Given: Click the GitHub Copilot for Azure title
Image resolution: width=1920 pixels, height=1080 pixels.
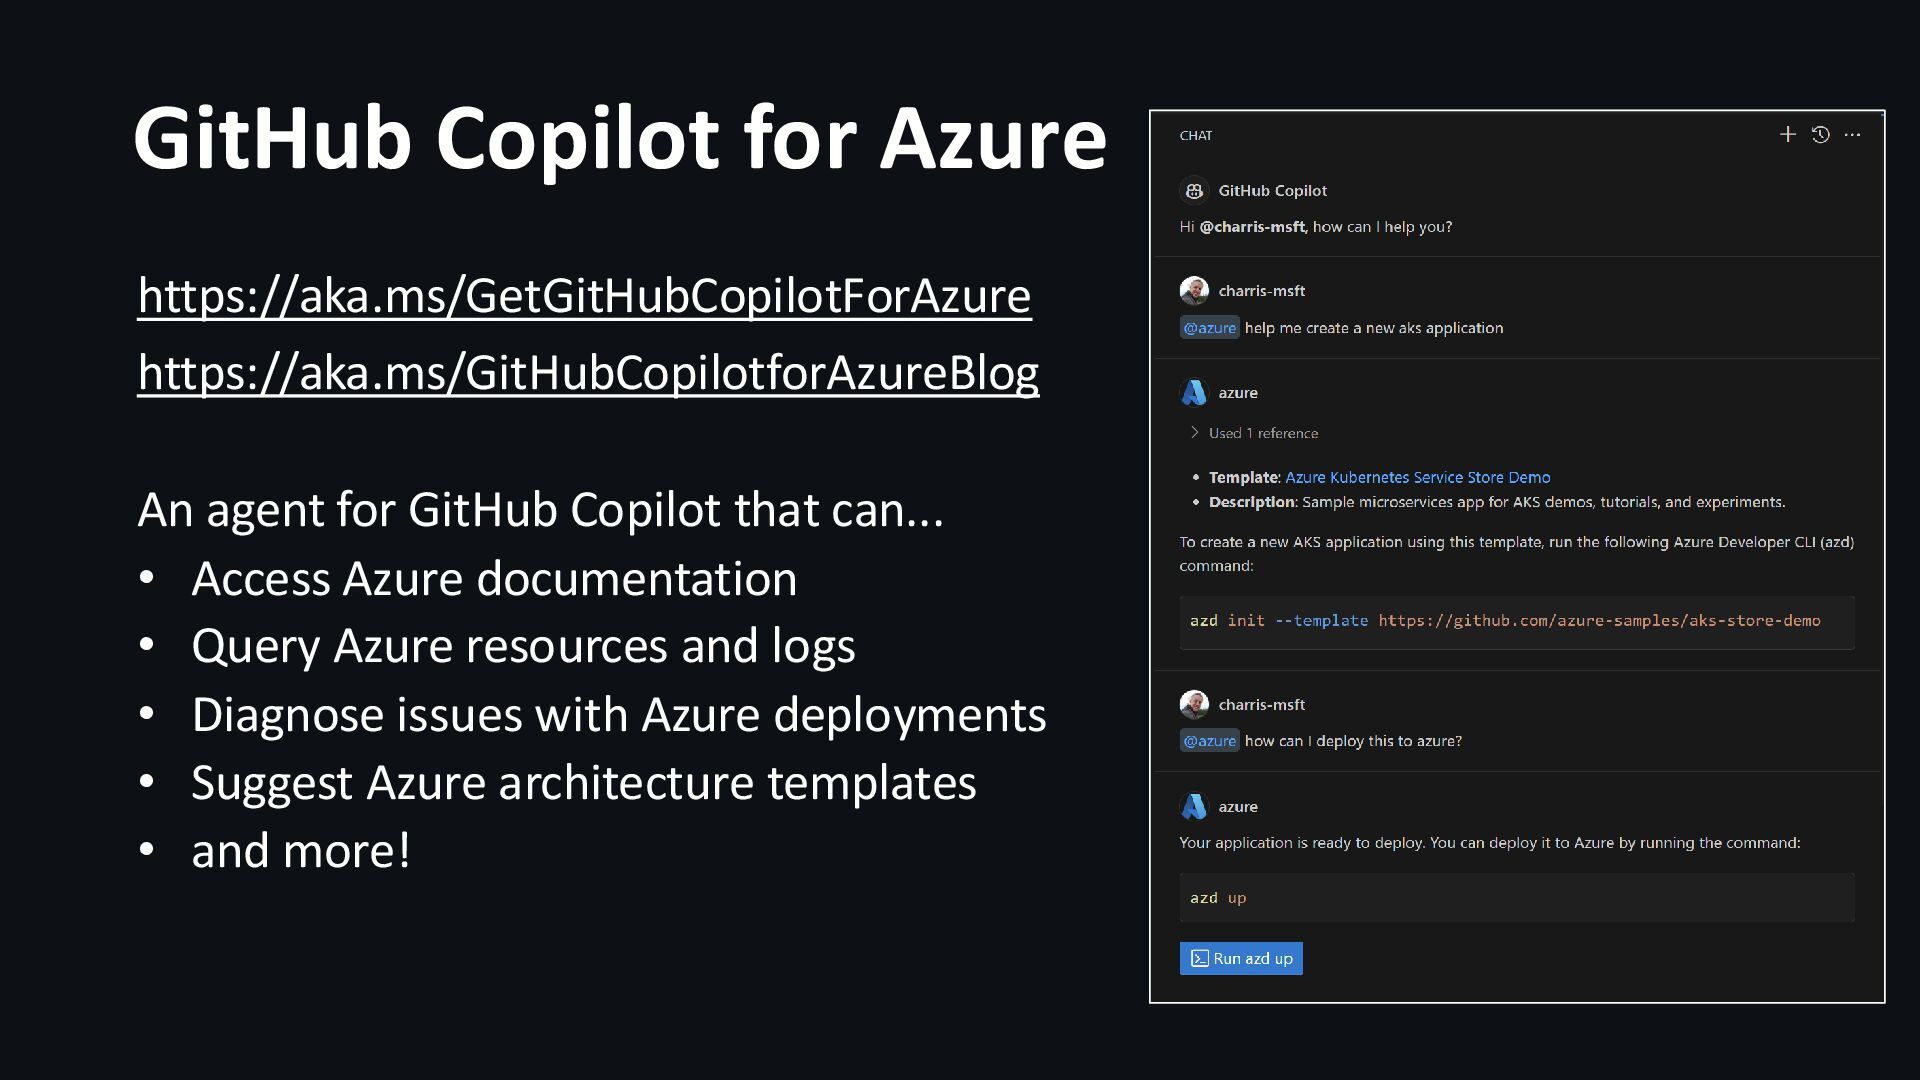Looking at the screenshot, I should pos(620,138).
